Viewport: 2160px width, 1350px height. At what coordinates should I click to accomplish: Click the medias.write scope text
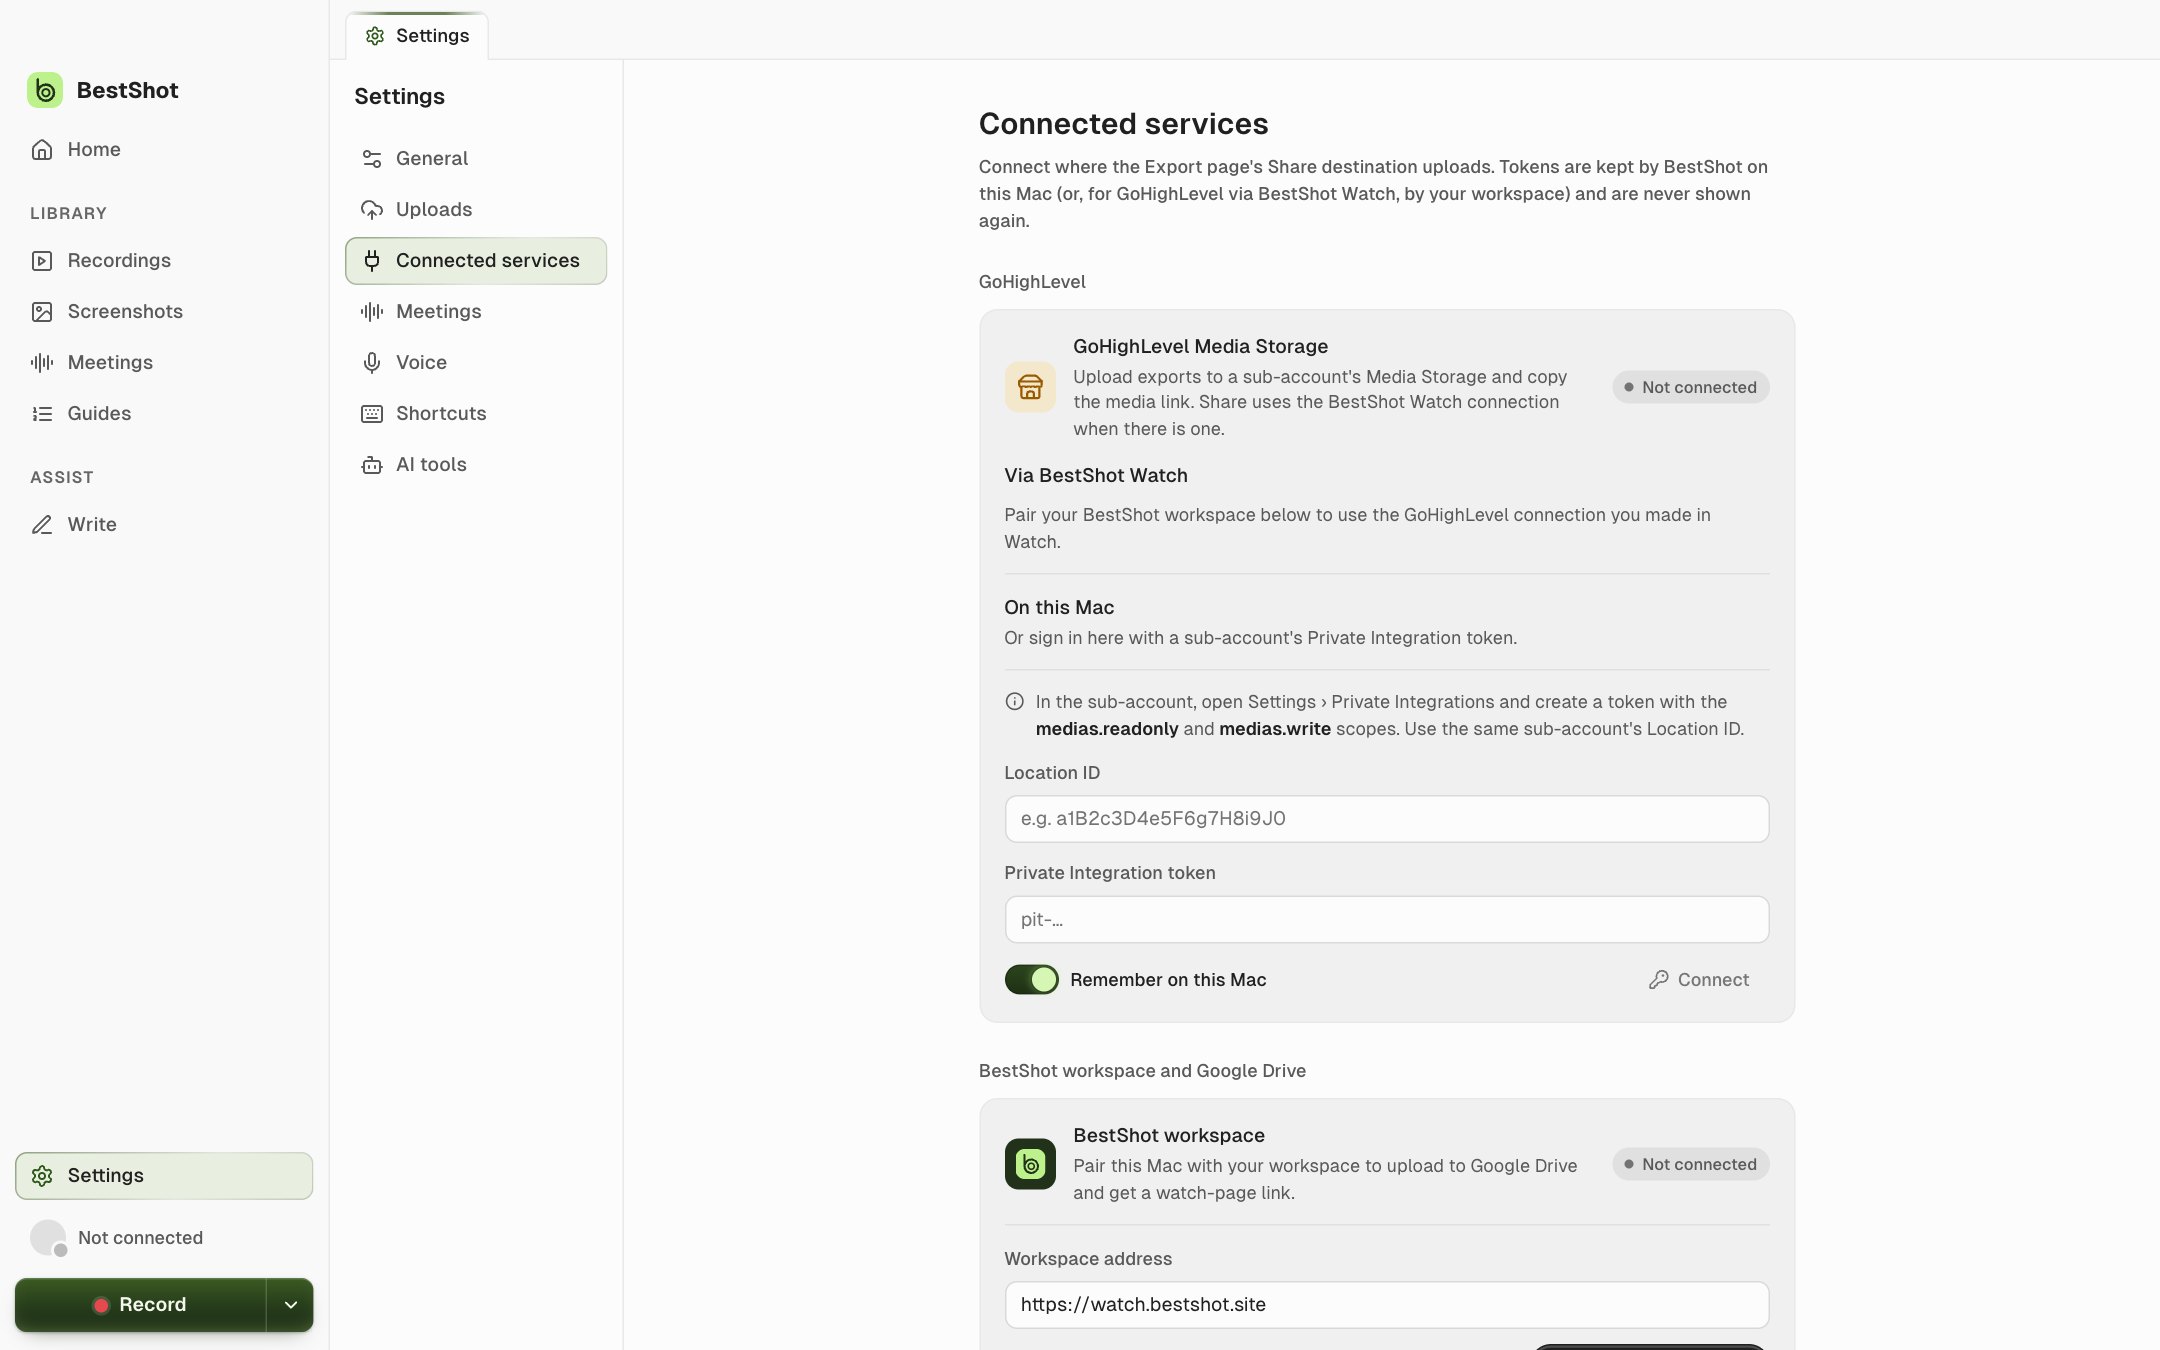pos(1274,729)
